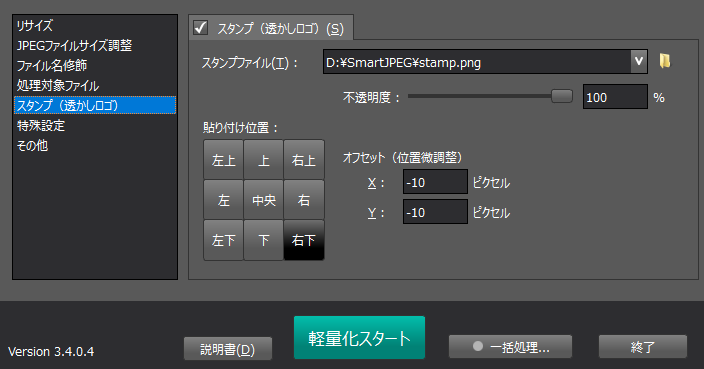Select ファイル名修飾 in the settings list
The width and height of the screenshot is (704, 369).
95,66
